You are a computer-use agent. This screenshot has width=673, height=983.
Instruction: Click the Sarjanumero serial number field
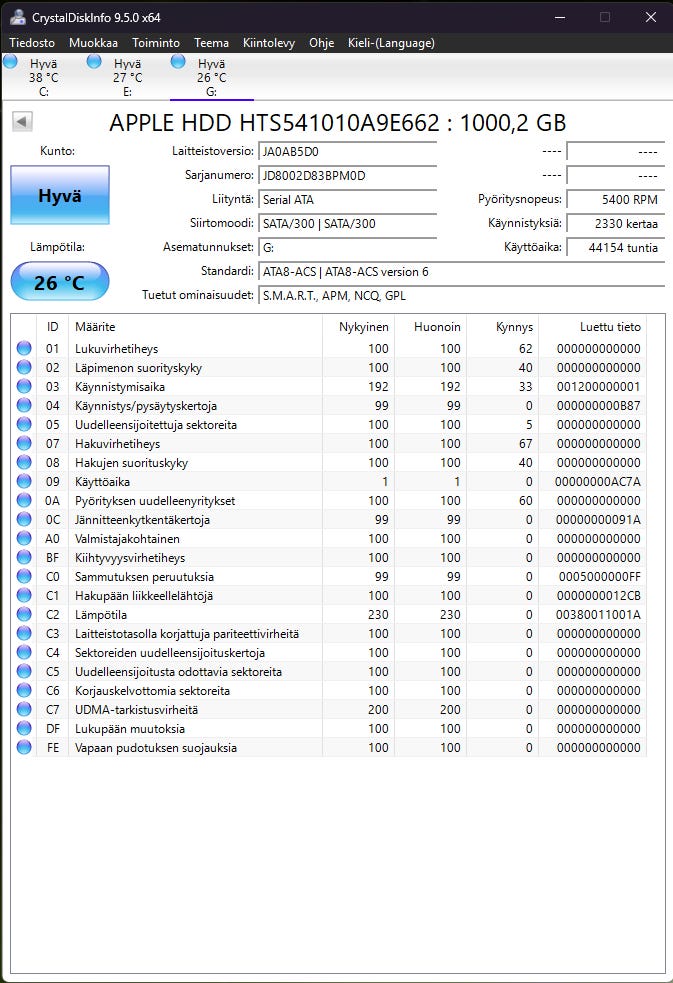click(347, 176)
